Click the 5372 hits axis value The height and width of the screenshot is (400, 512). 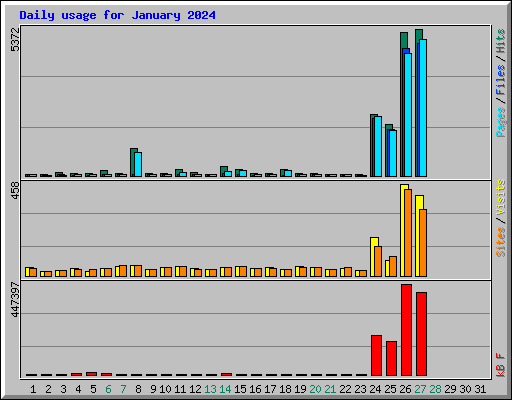tap(15, 39)
